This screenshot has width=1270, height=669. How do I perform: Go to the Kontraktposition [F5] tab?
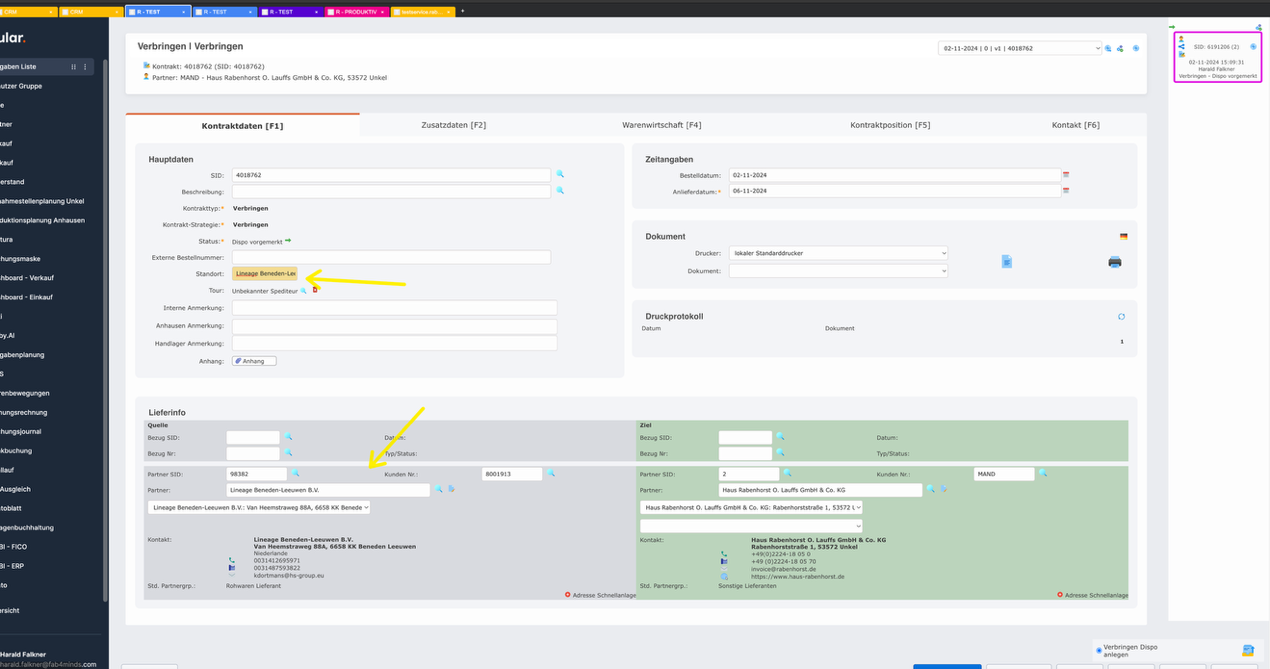coord(889,125)
